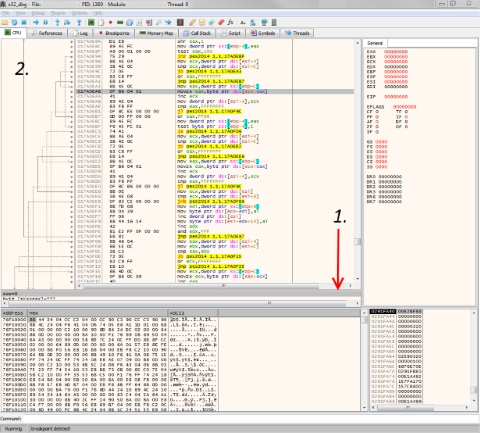Select the CPU tab

click(13, 33)
